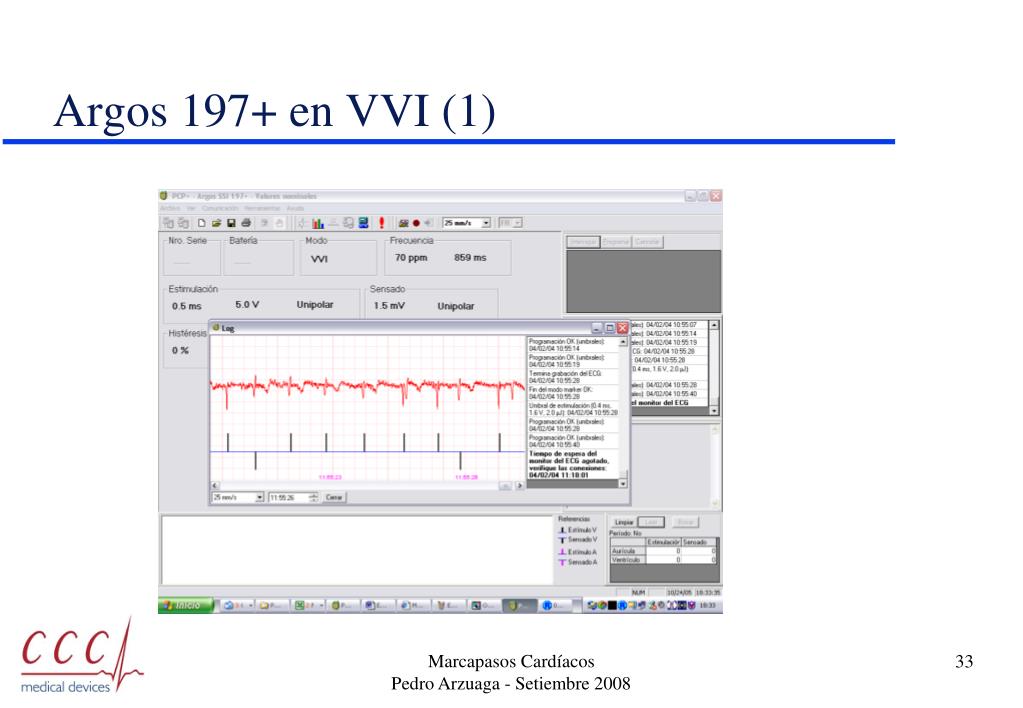Image resolution: width=1023 pixels, height=708 pixels.
Task: Click the Cerrar button in Log window
Action: (334, 498)
